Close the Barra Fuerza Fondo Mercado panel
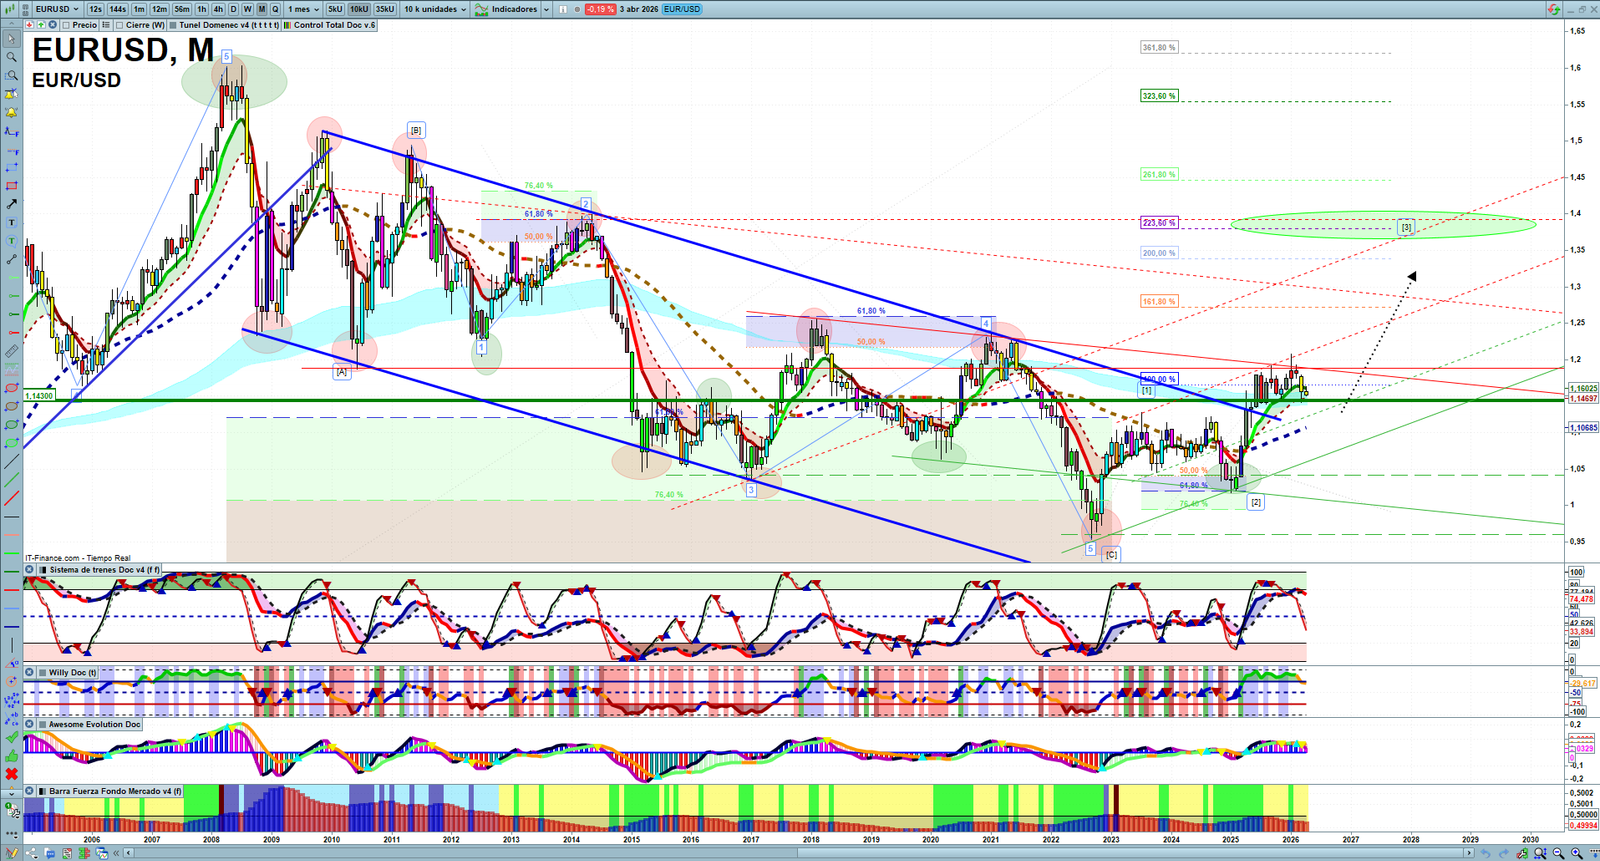Viewport: 1600px width, 861px height. point(30,791)
